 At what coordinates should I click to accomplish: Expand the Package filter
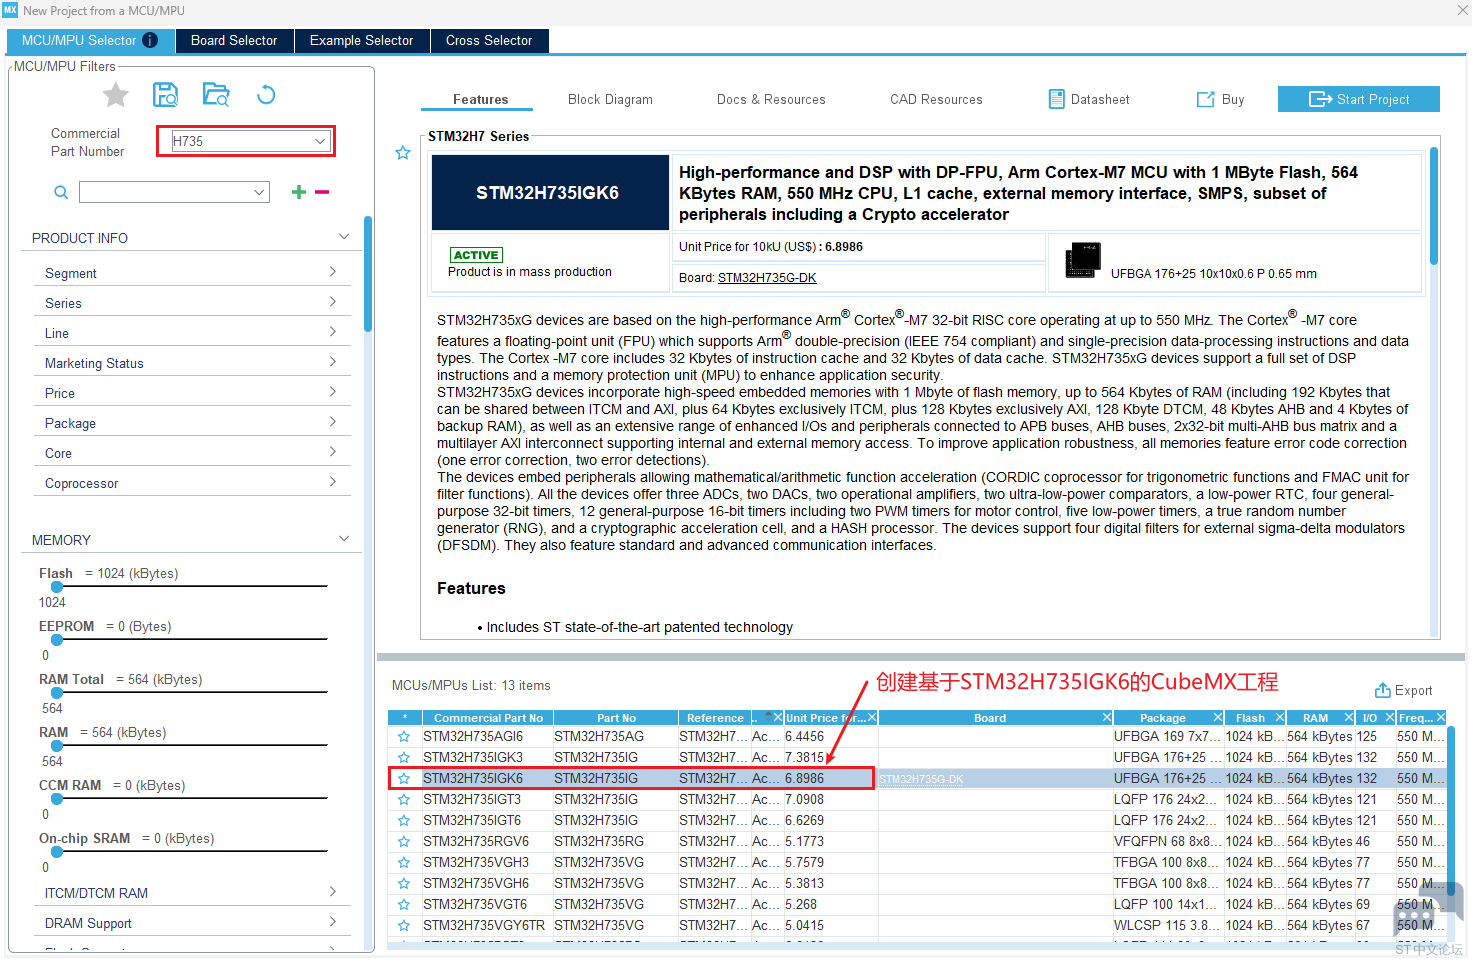pyautogui.click(x=333, y=422)
